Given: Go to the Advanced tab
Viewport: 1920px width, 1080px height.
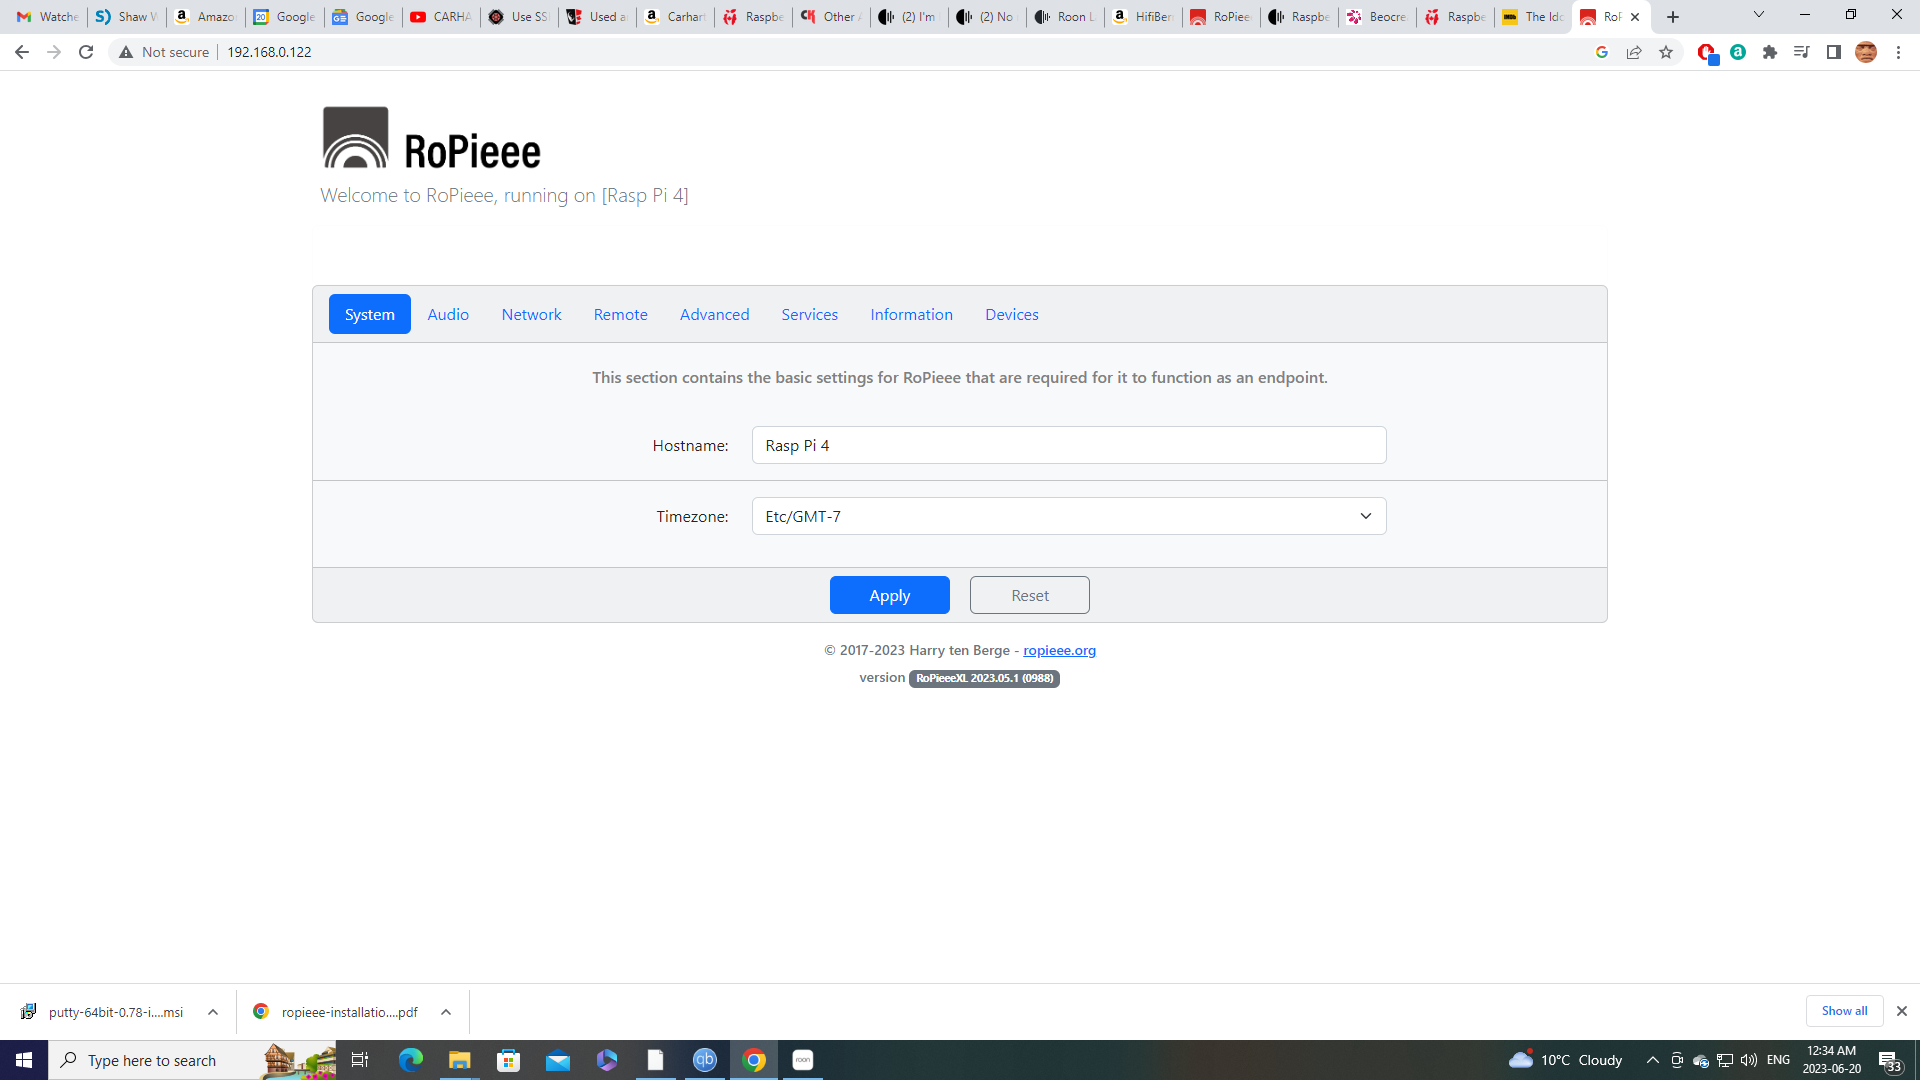Looking at the screenshot, I should coord(714,314).
